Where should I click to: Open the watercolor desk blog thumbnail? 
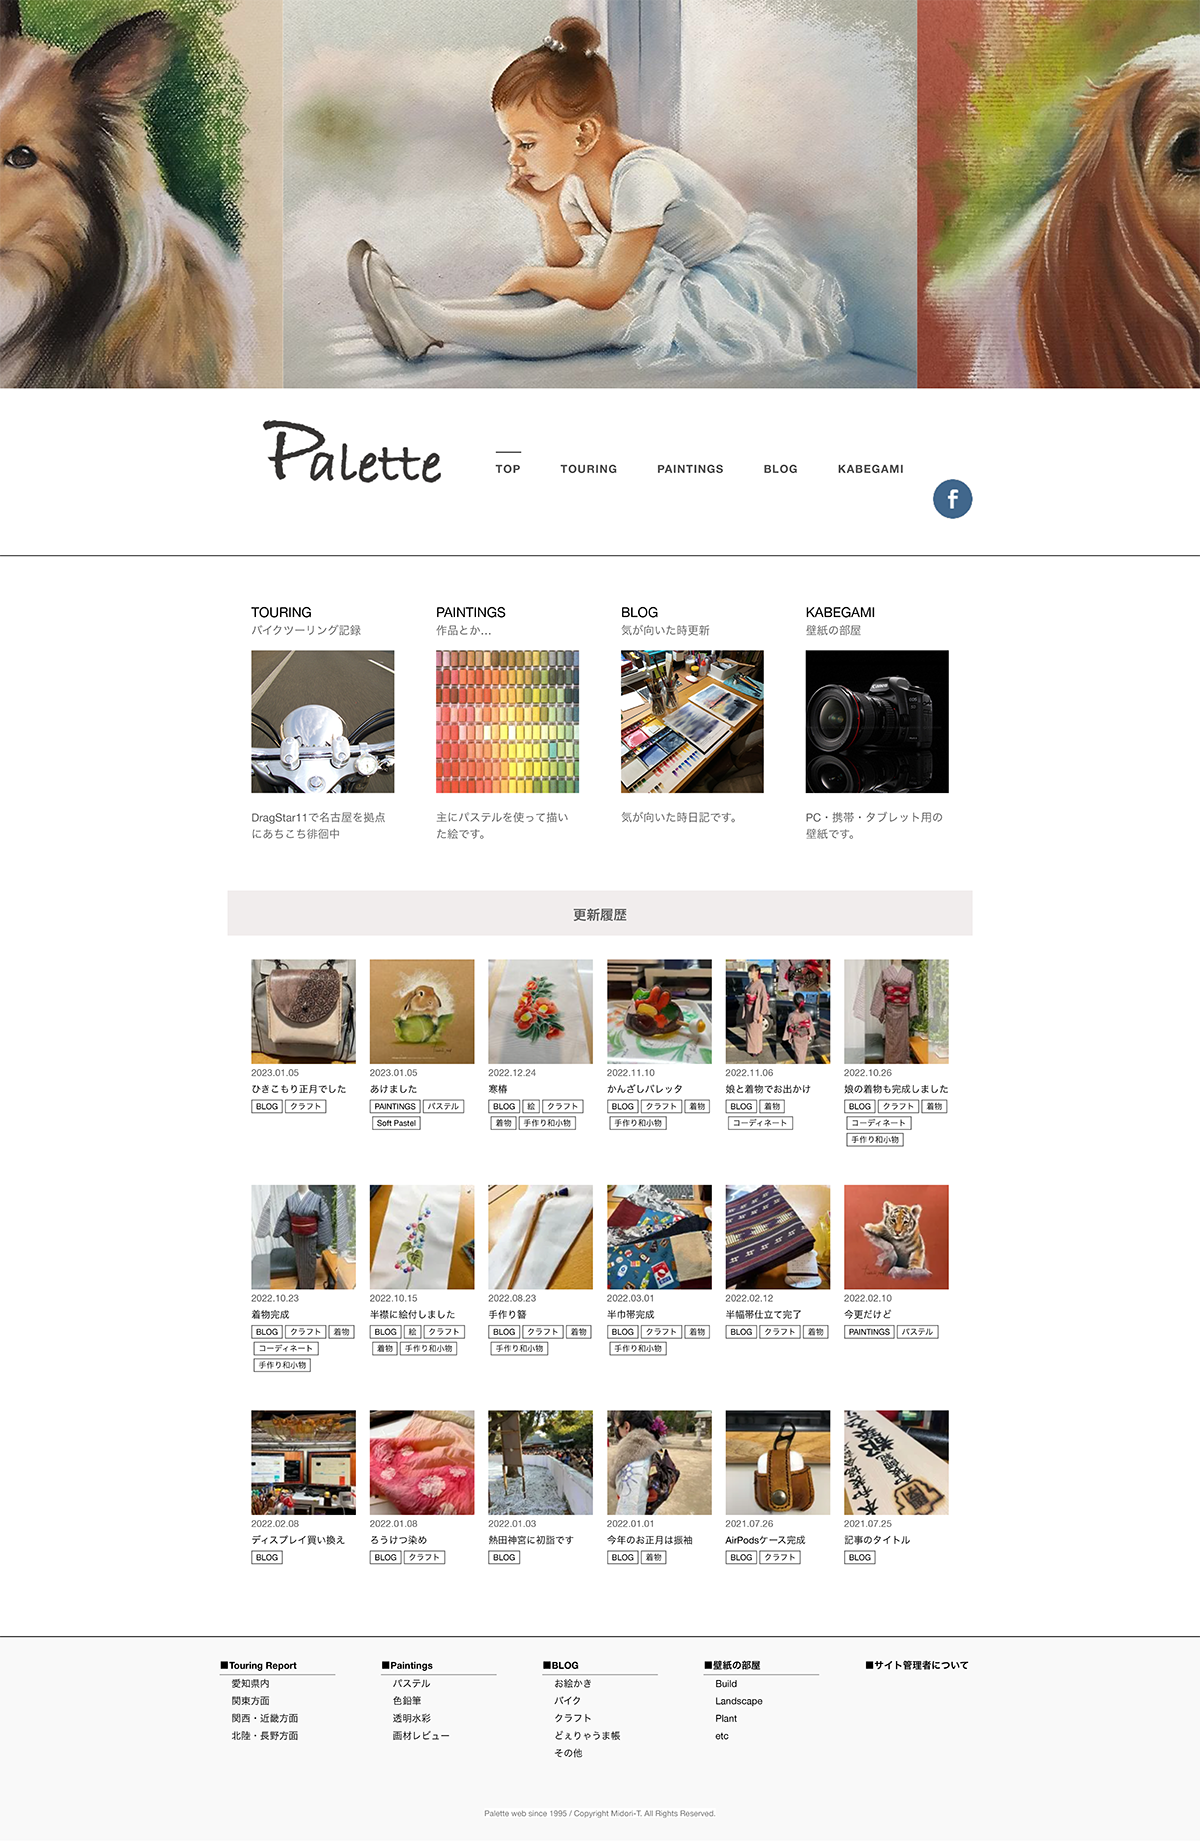[692, 722]
